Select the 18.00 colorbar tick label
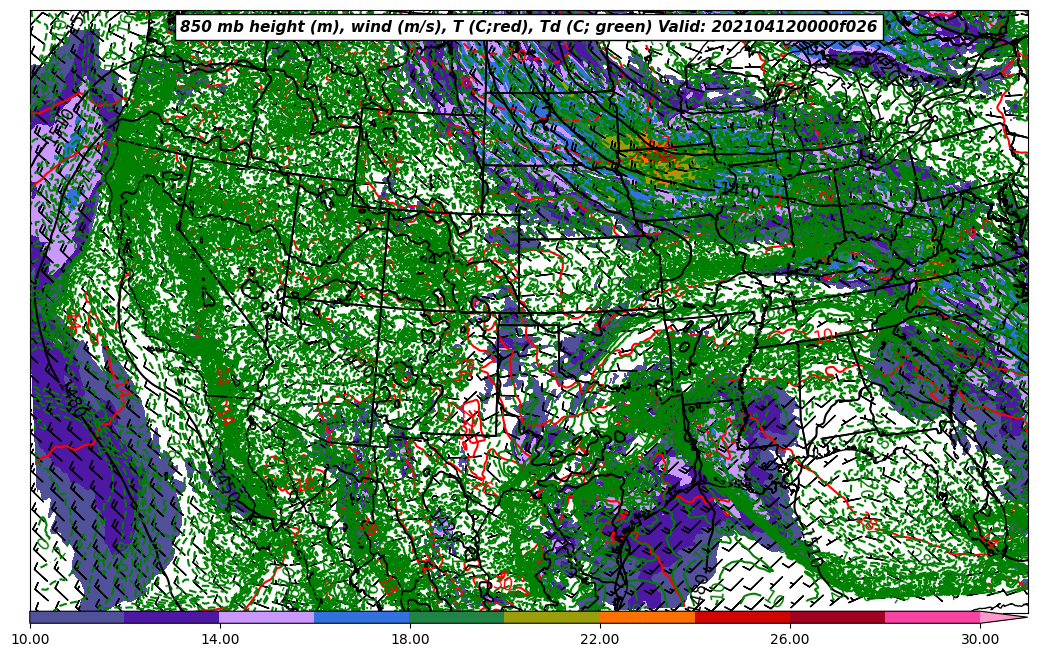The width and height of the screenshot is (1037, 657). 410,639
